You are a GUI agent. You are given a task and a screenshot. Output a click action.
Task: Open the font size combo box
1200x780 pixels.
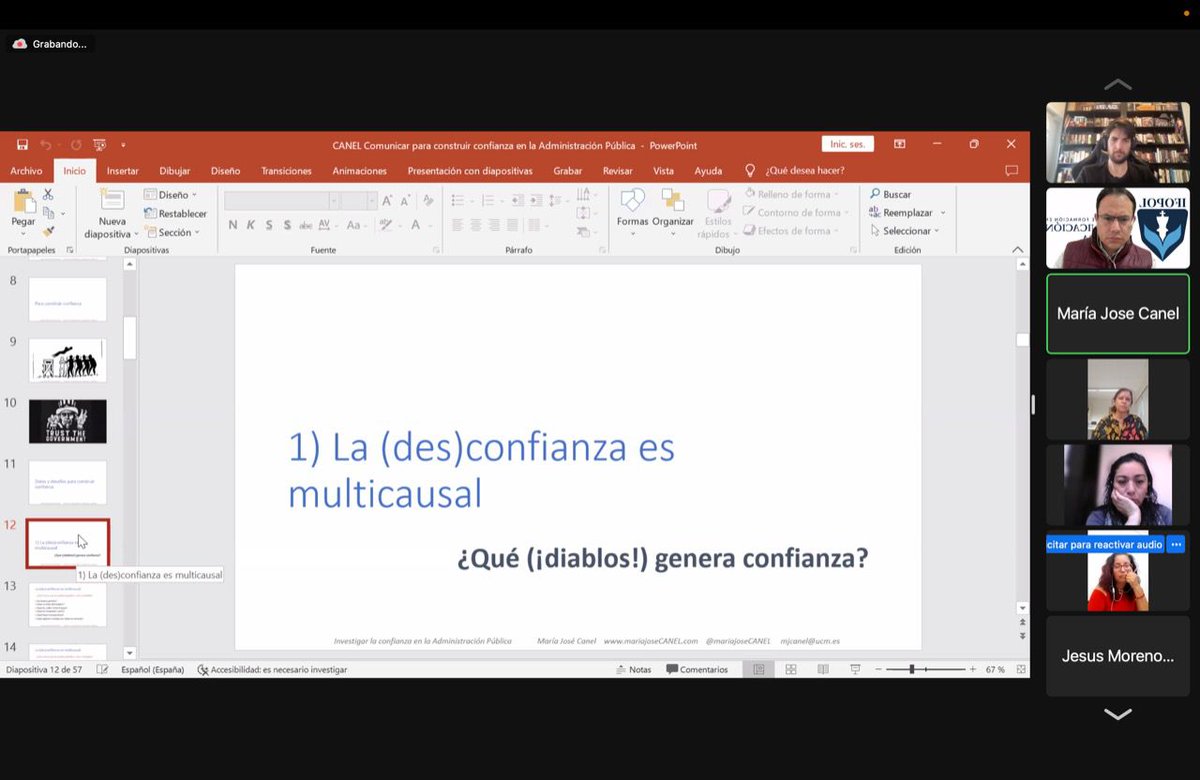[358, 201]
